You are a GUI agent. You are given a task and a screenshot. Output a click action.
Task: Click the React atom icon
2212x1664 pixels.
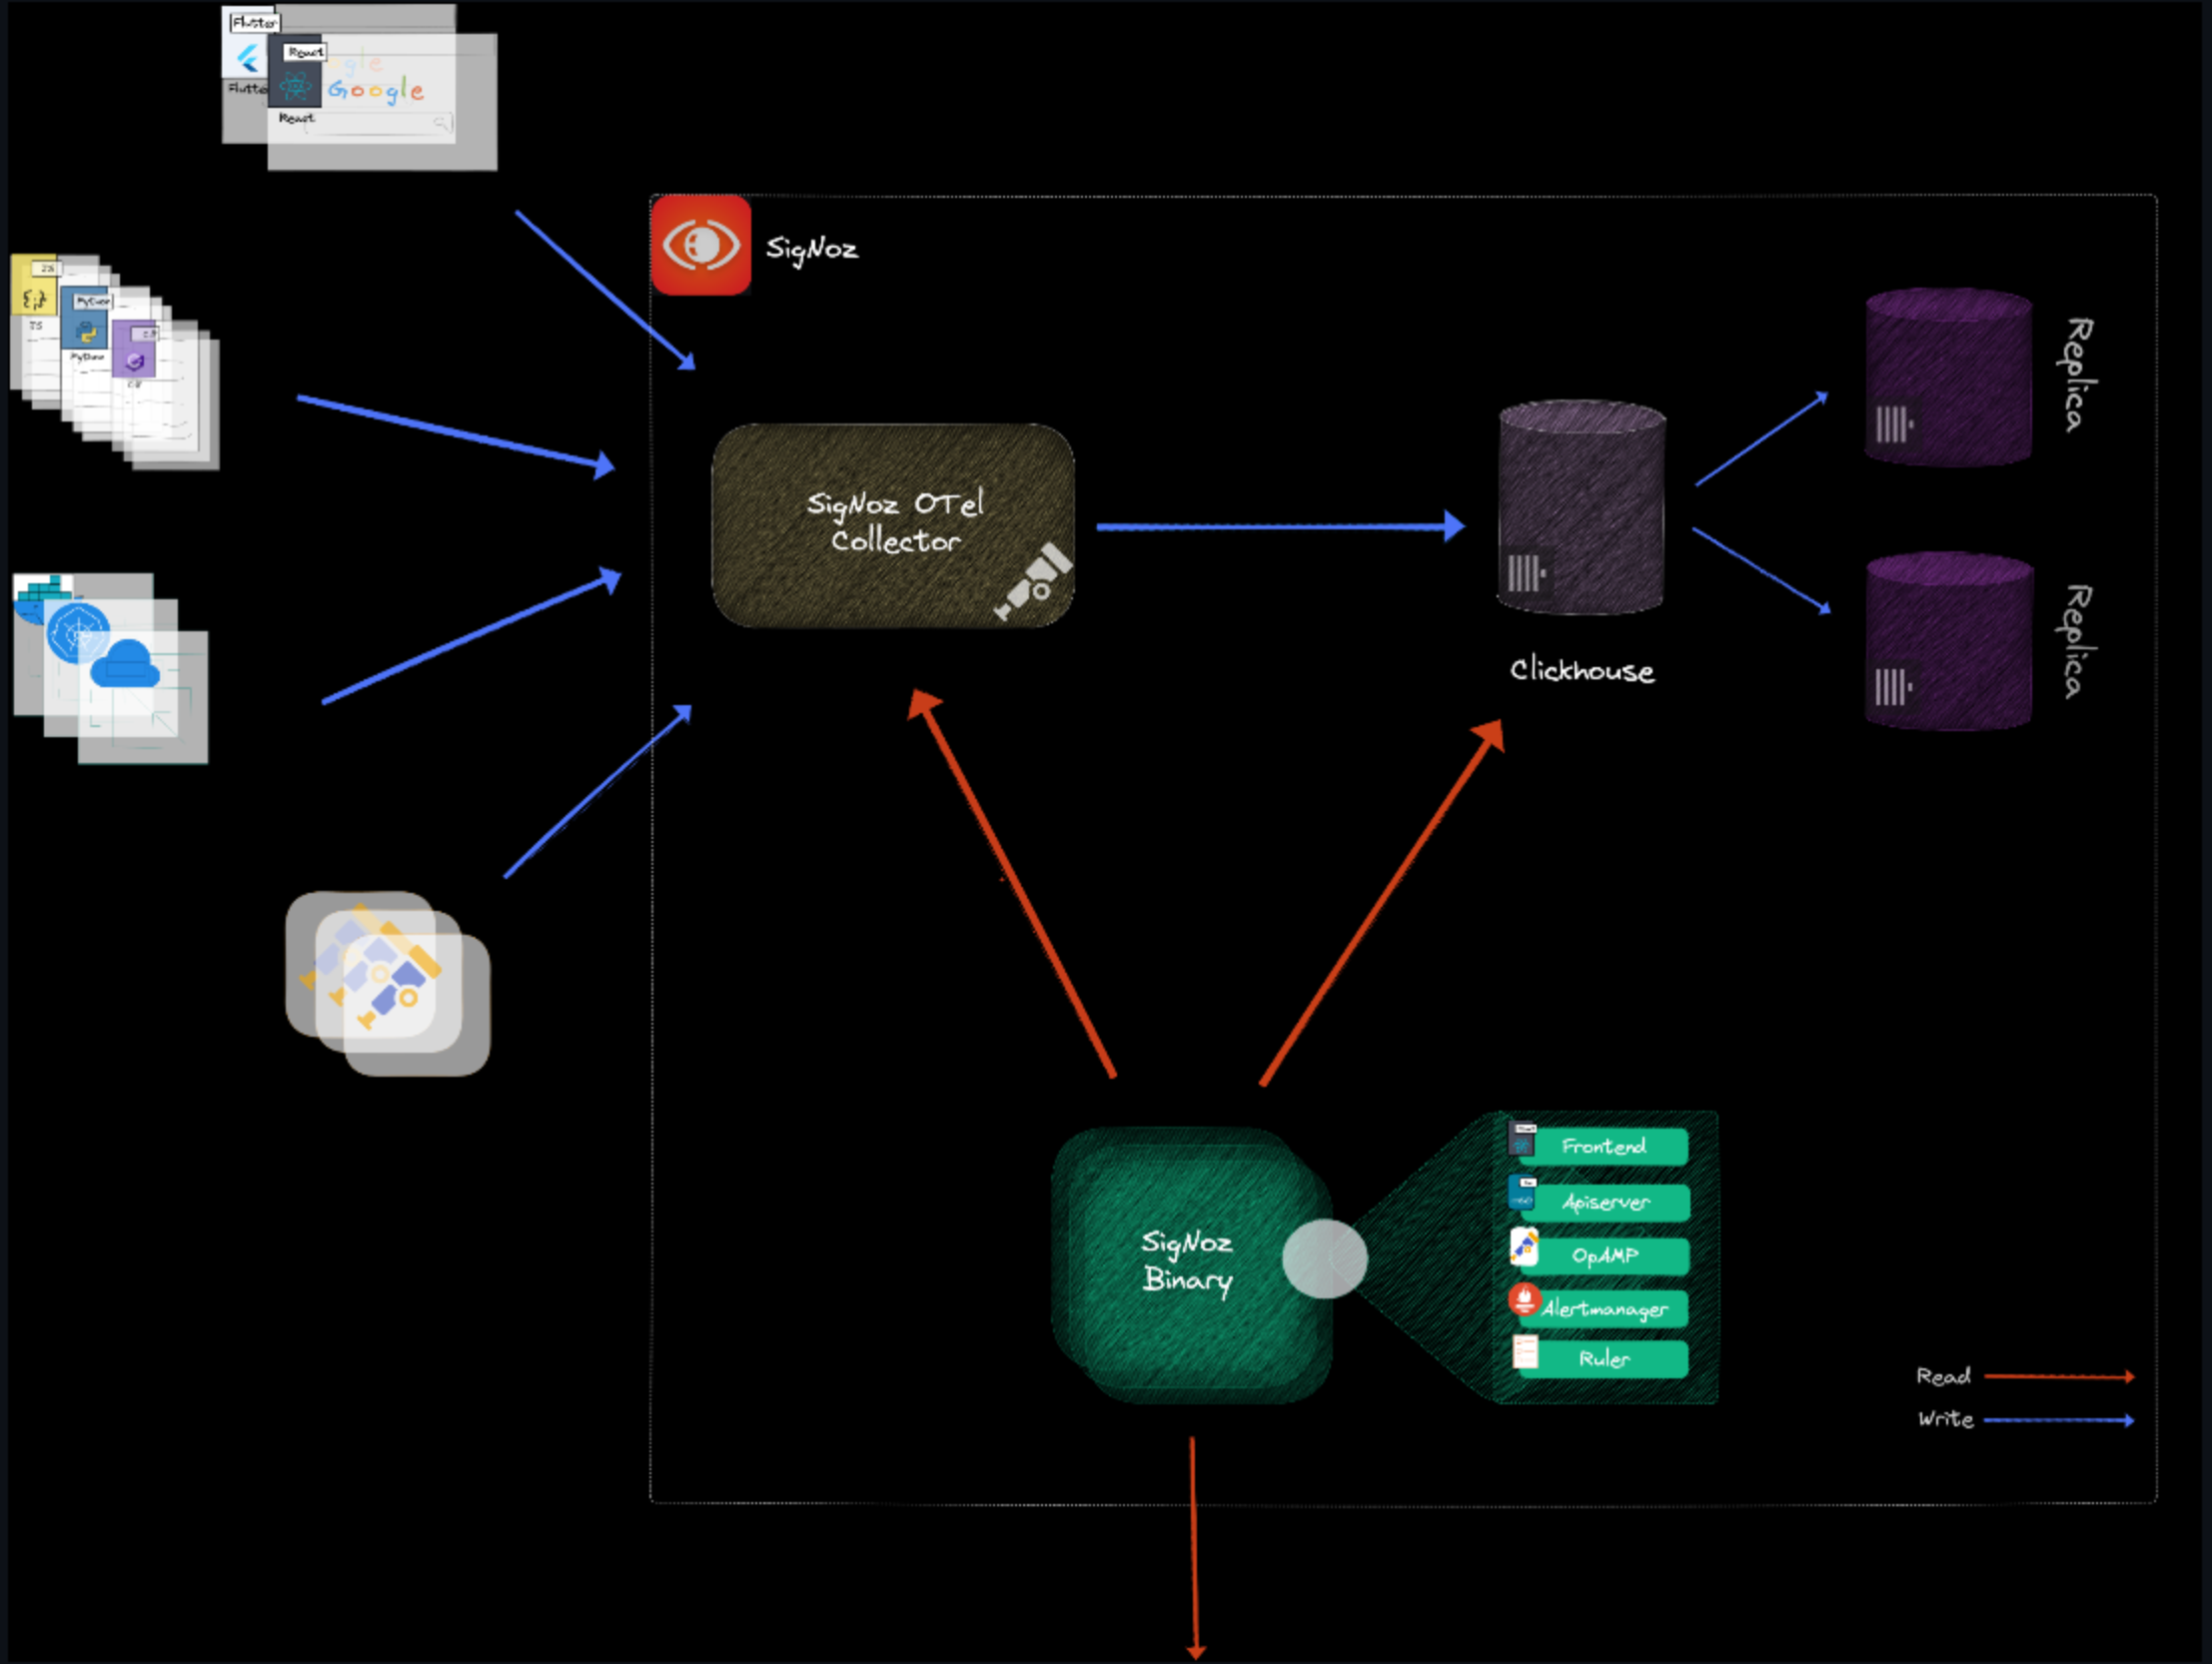point(294,87)
